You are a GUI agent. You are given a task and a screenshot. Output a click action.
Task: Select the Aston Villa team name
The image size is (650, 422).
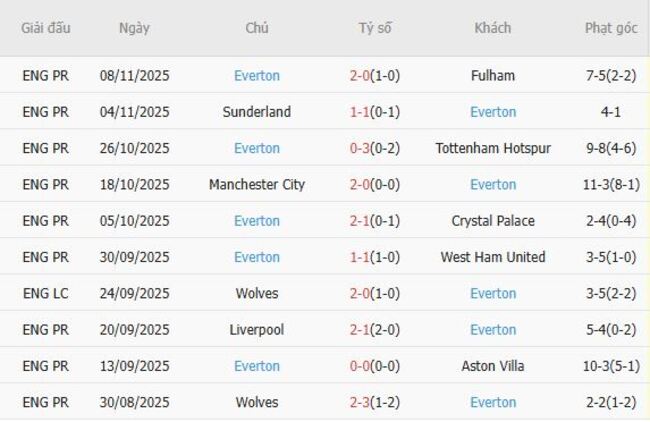[x=493, y=366]
